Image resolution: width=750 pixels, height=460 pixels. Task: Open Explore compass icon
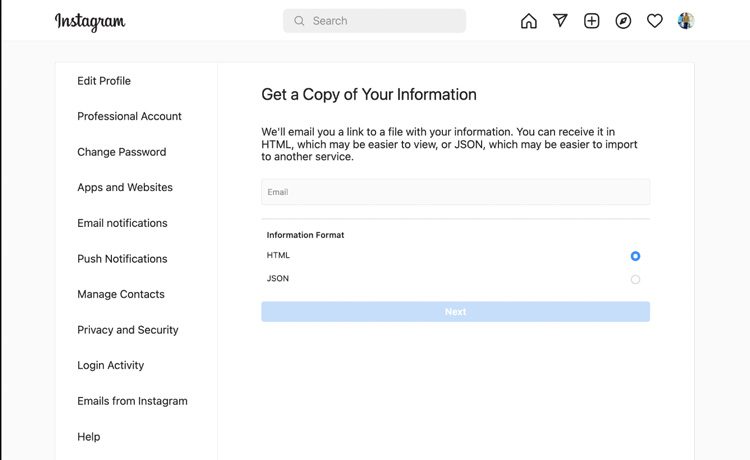click(623, 21)
